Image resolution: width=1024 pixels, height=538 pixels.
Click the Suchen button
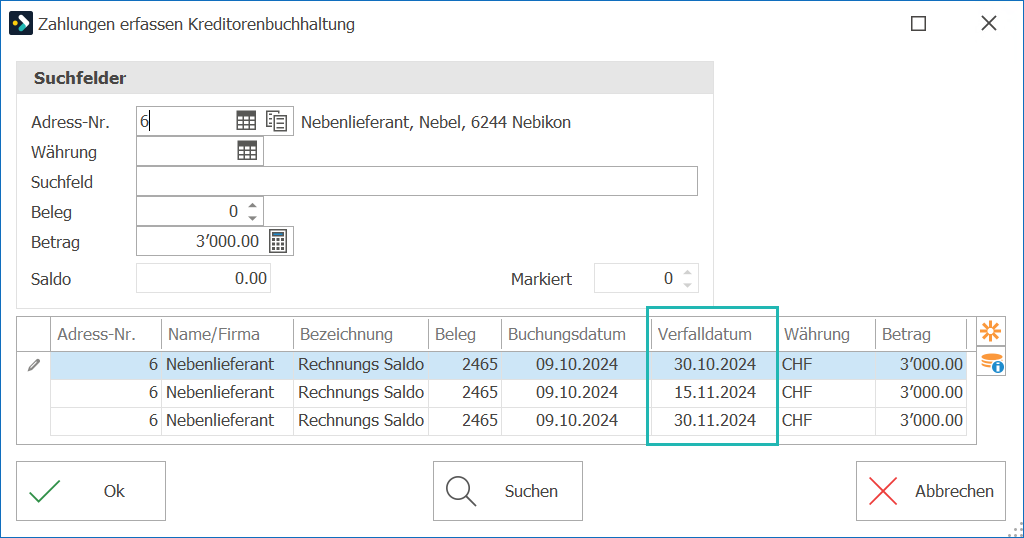507,491
